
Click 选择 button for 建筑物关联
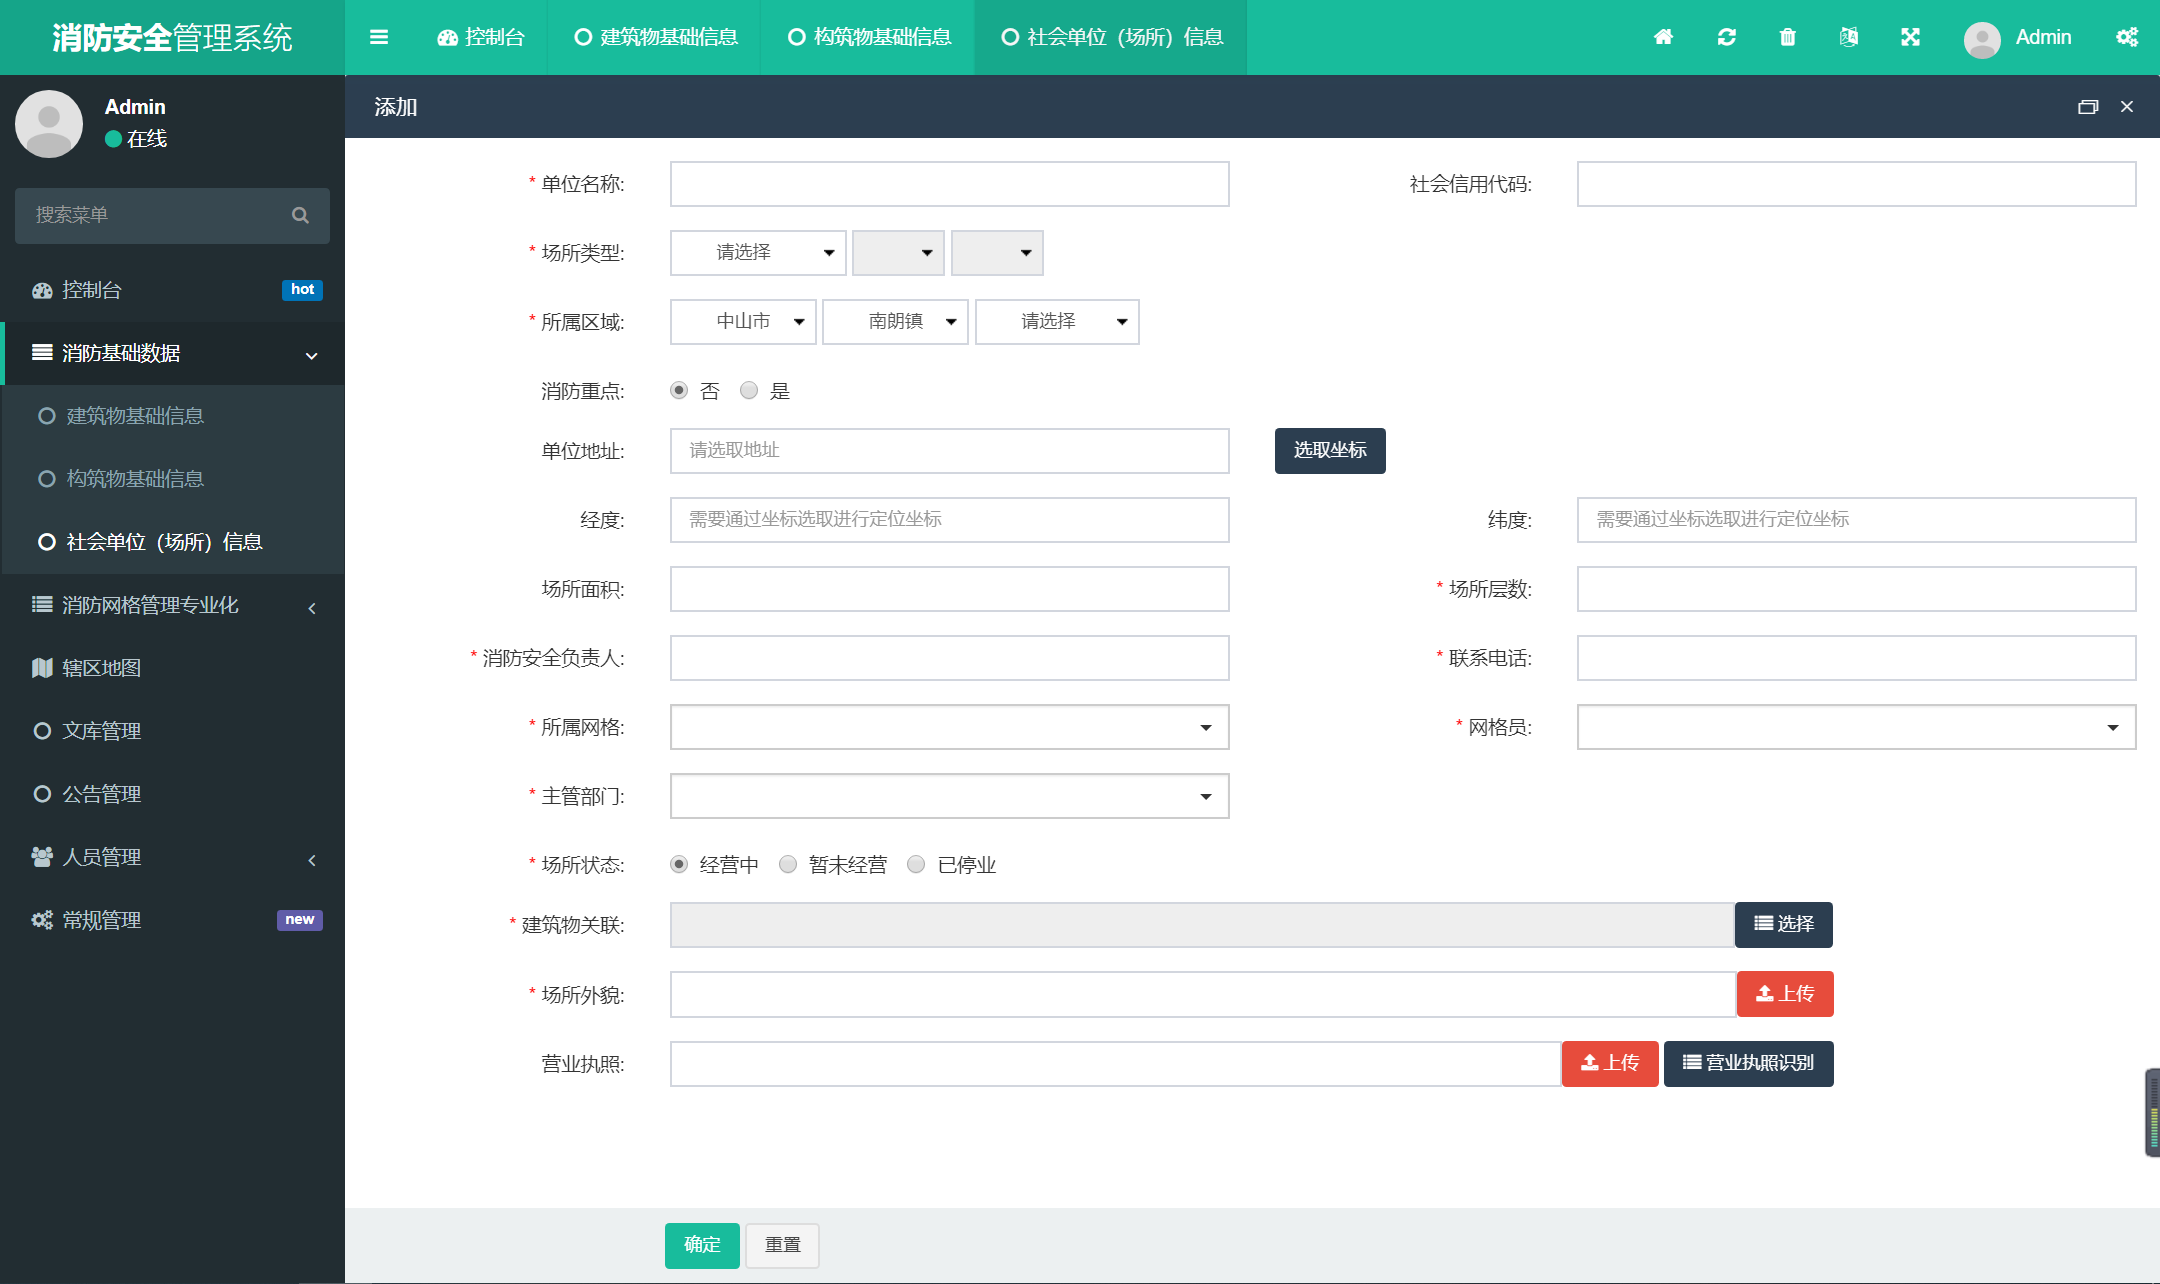1784,925
